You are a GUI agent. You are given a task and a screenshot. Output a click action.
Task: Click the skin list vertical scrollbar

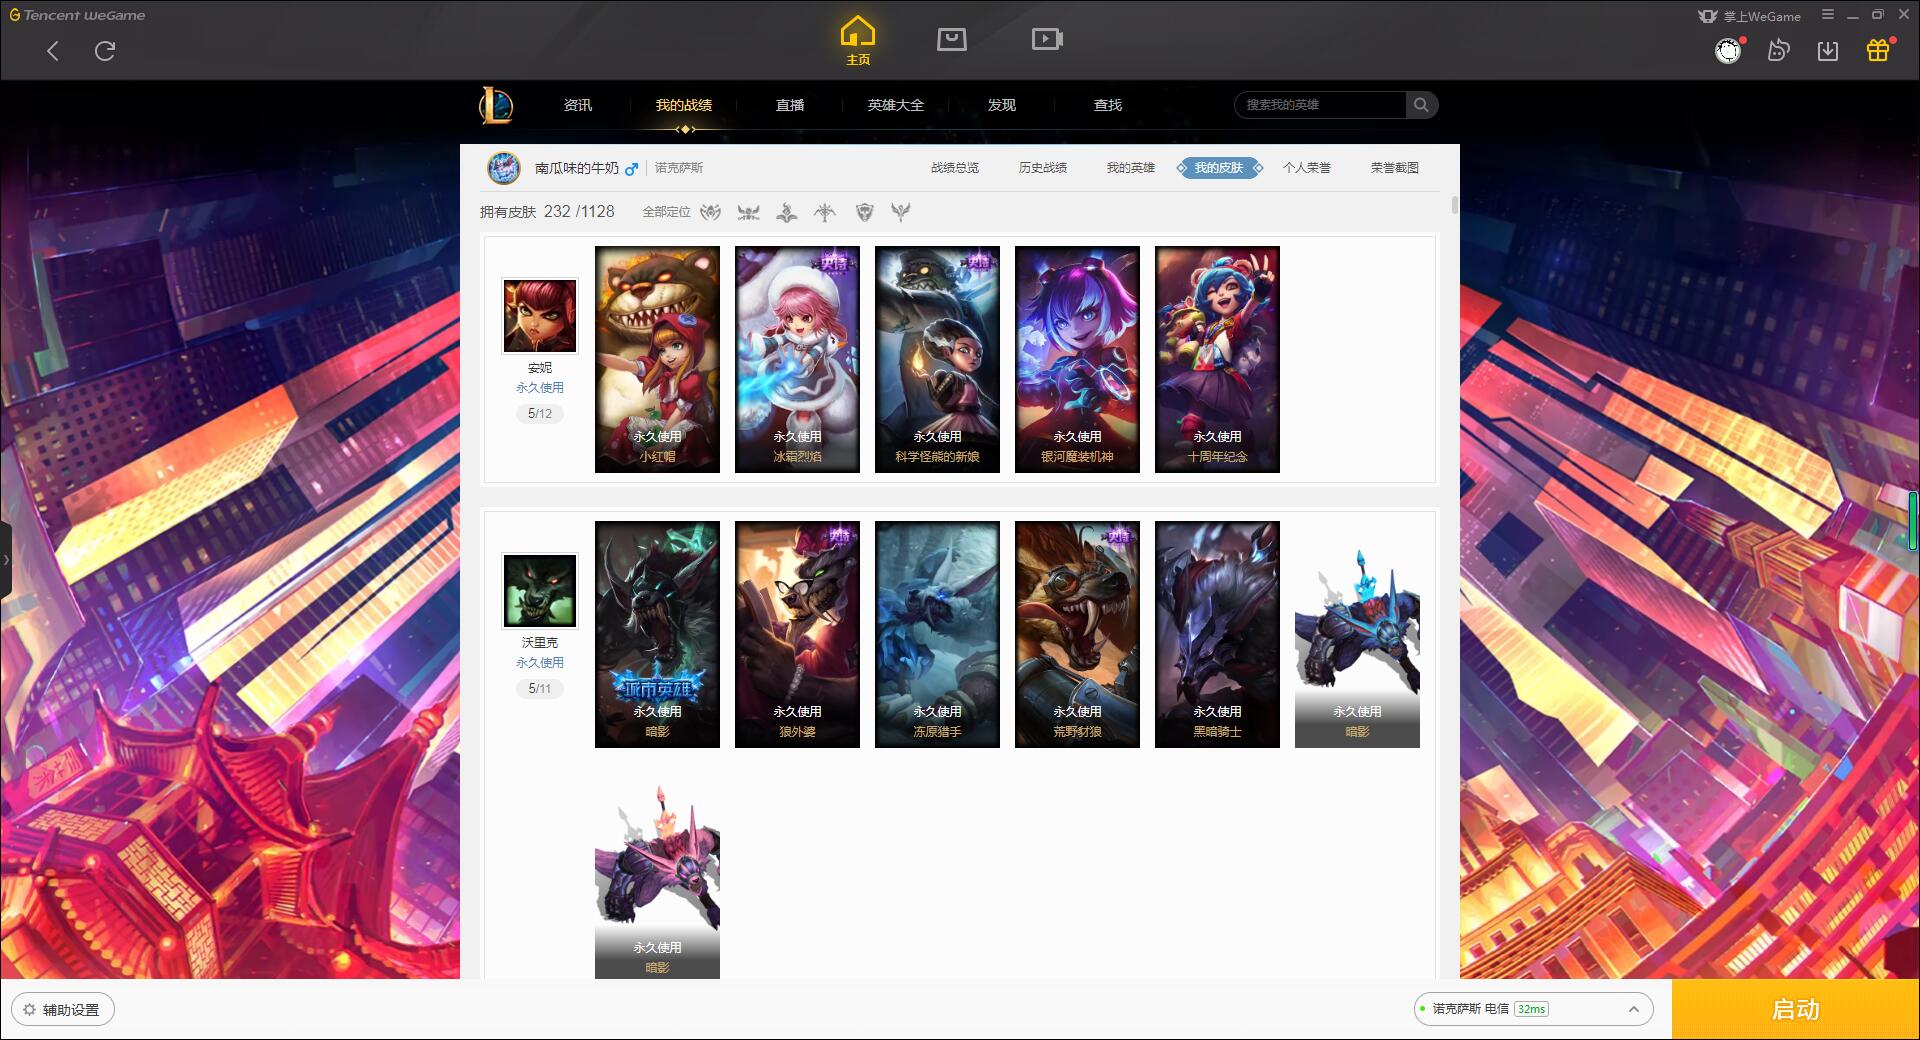coord(1454,205)
